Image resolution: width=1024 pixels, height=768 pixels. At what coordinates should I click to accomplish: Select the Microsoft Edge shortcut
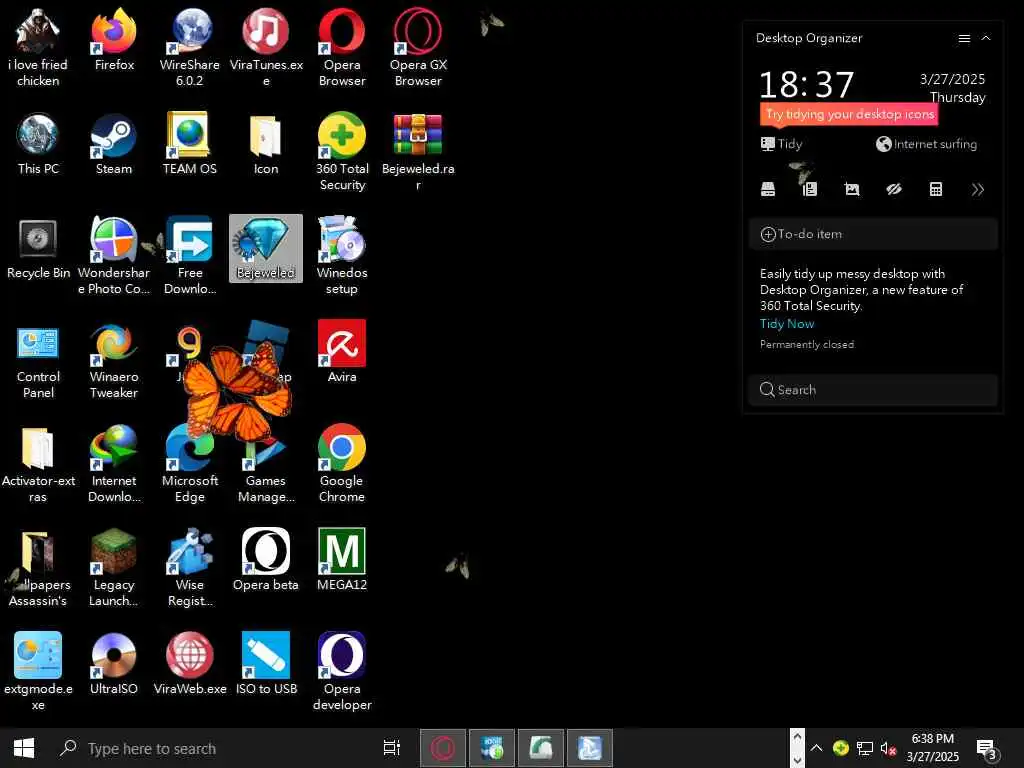tap(189, 464)
